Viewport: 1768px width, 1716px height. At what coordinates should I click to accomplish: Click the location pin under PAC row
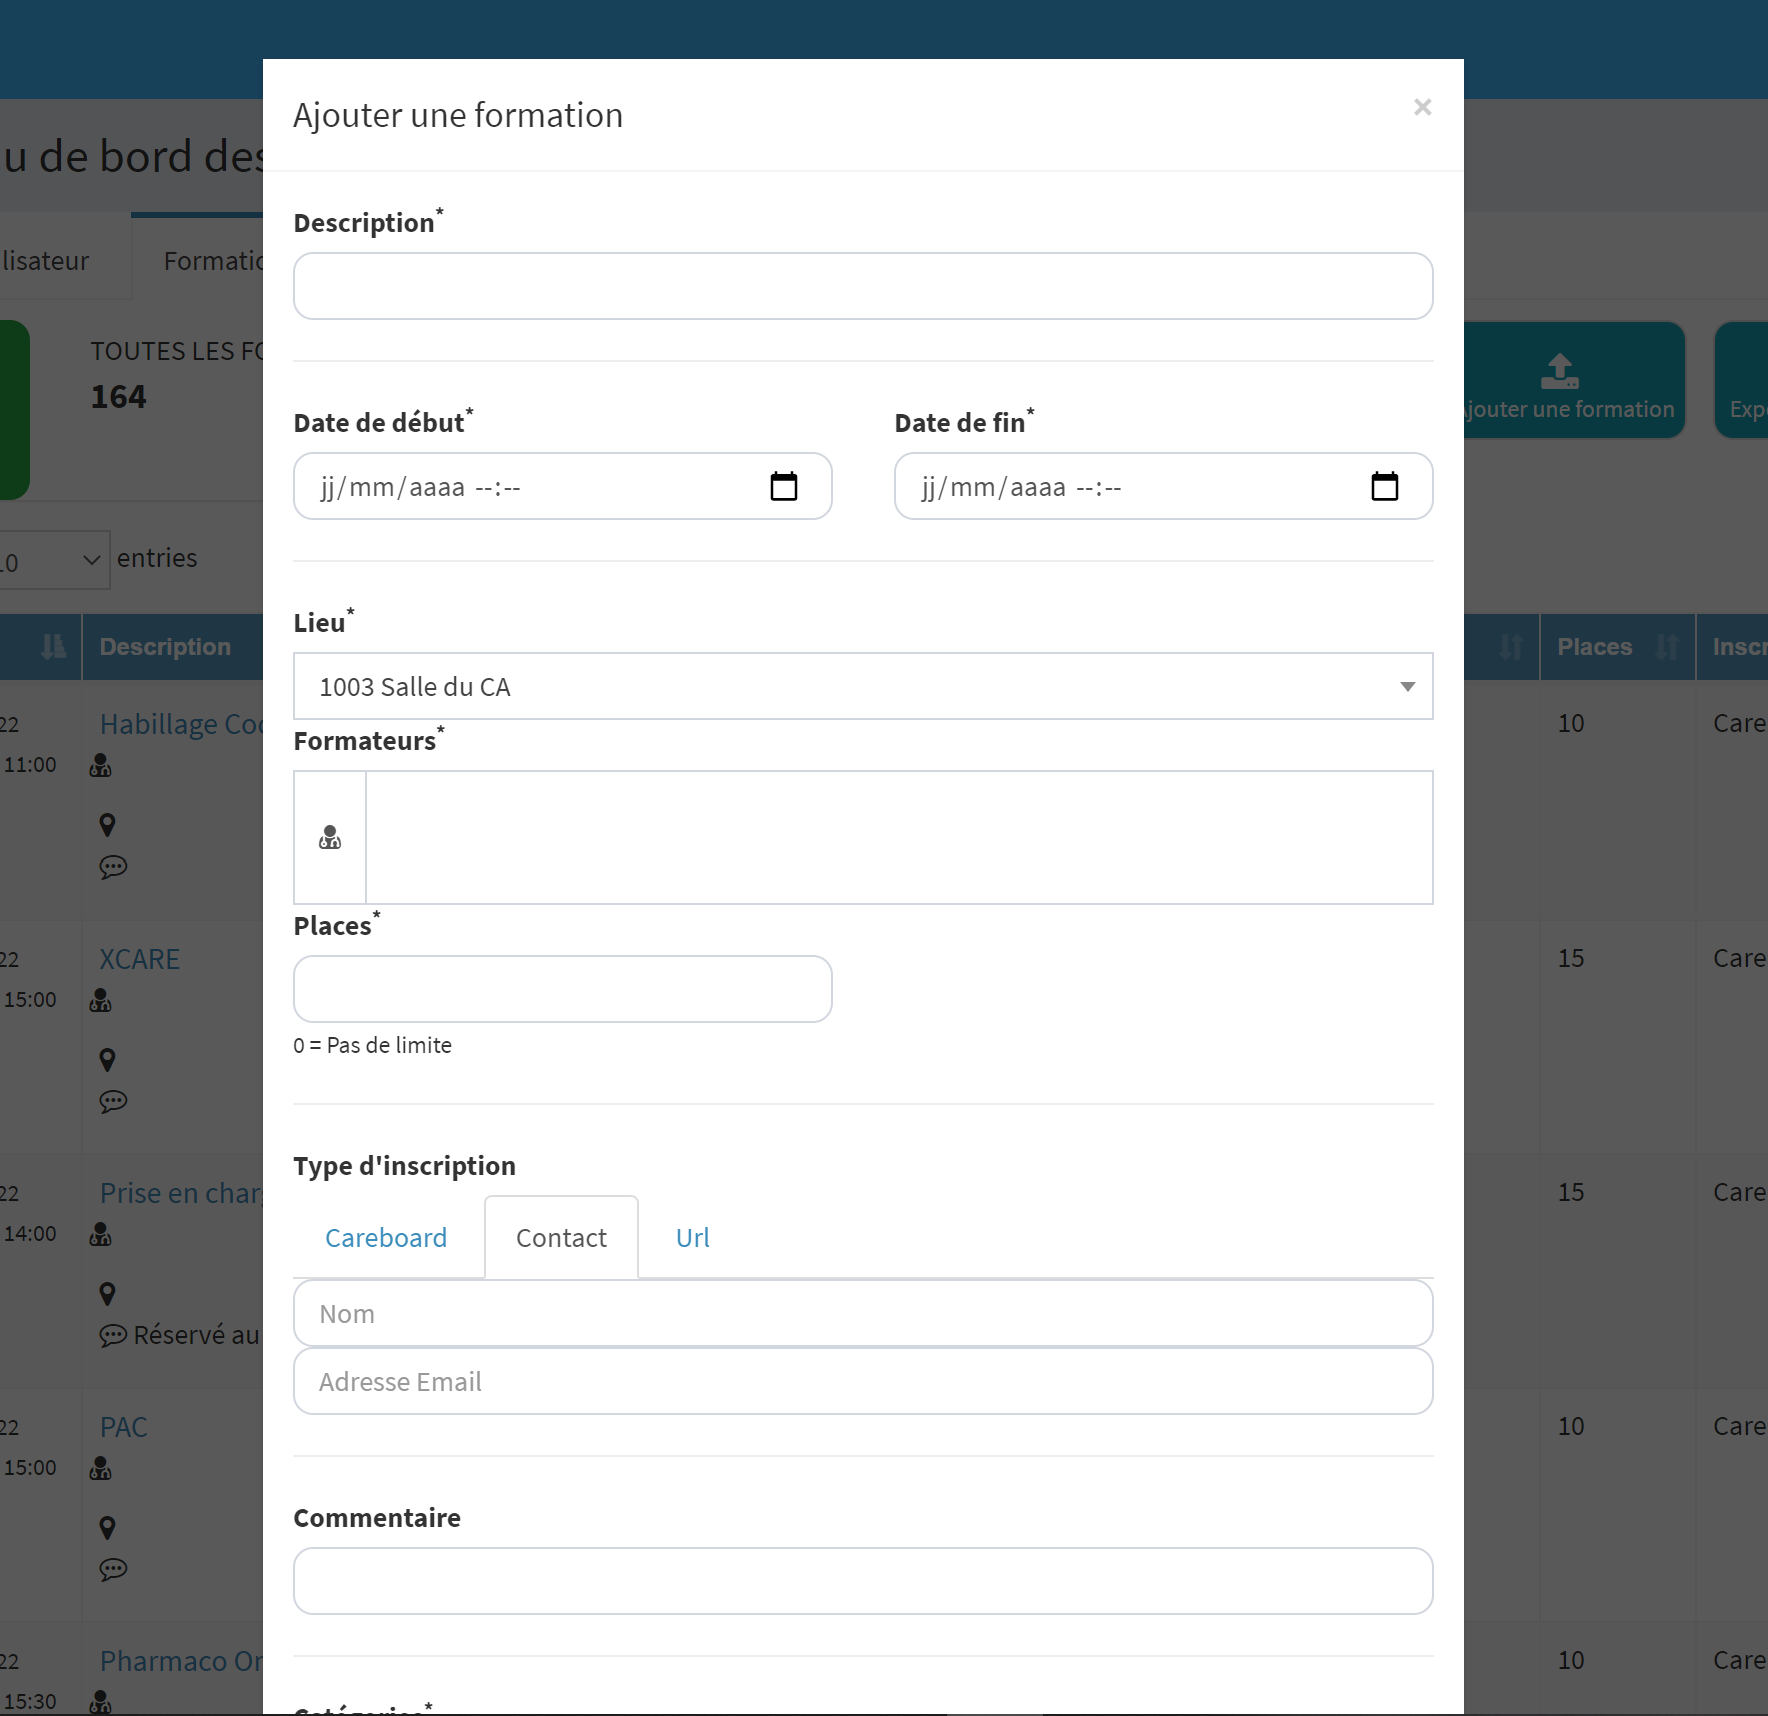tap(108, 1528)
